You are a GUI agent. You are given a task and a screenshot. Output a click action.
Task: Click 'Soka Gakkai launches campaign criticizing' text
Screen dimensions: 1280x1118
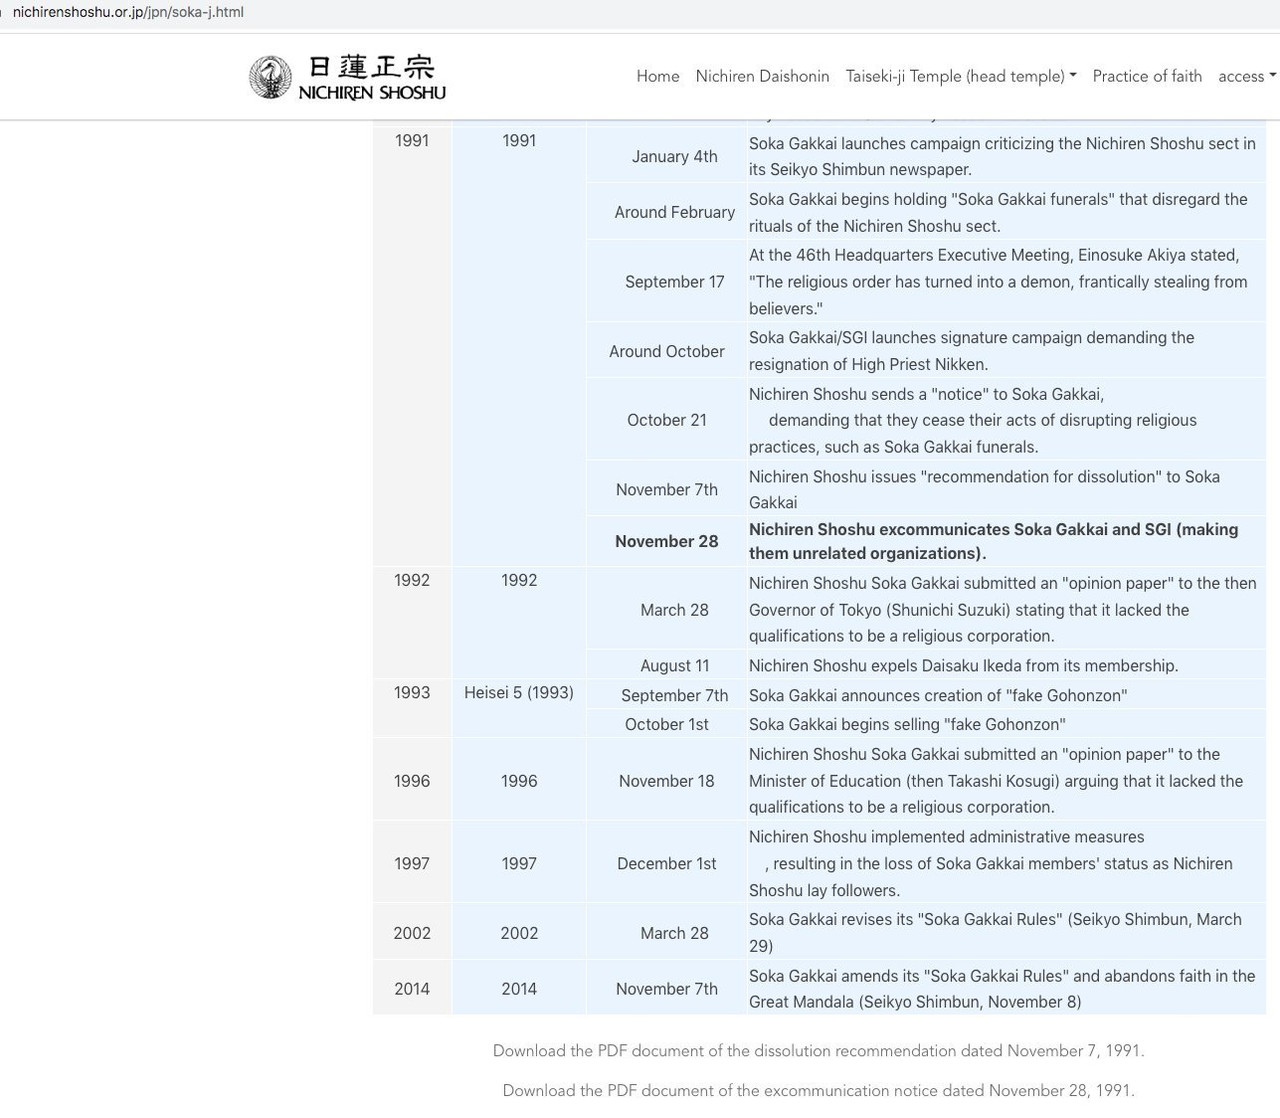[1002, 156]
